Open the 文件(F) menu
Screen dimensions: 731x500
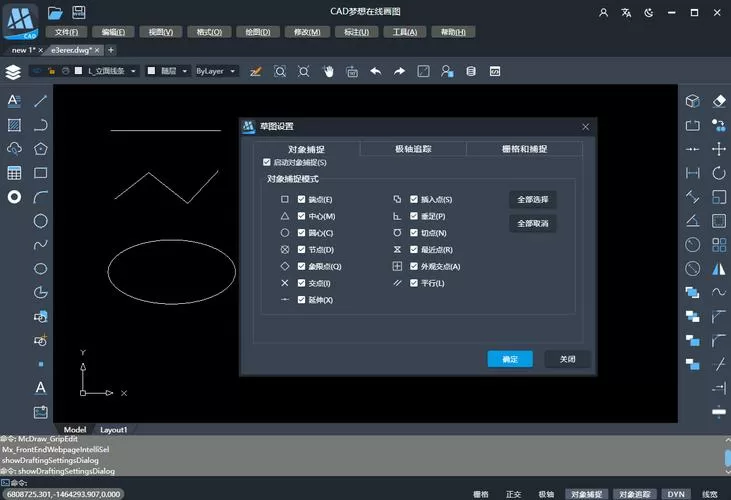pos(66,32)
